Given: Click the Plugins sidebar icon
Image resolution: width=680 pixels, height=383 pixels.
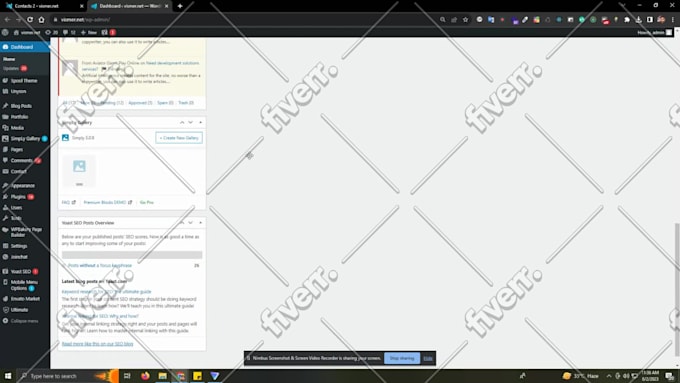Looking at the screenshot, I should (x=5, y=196).
